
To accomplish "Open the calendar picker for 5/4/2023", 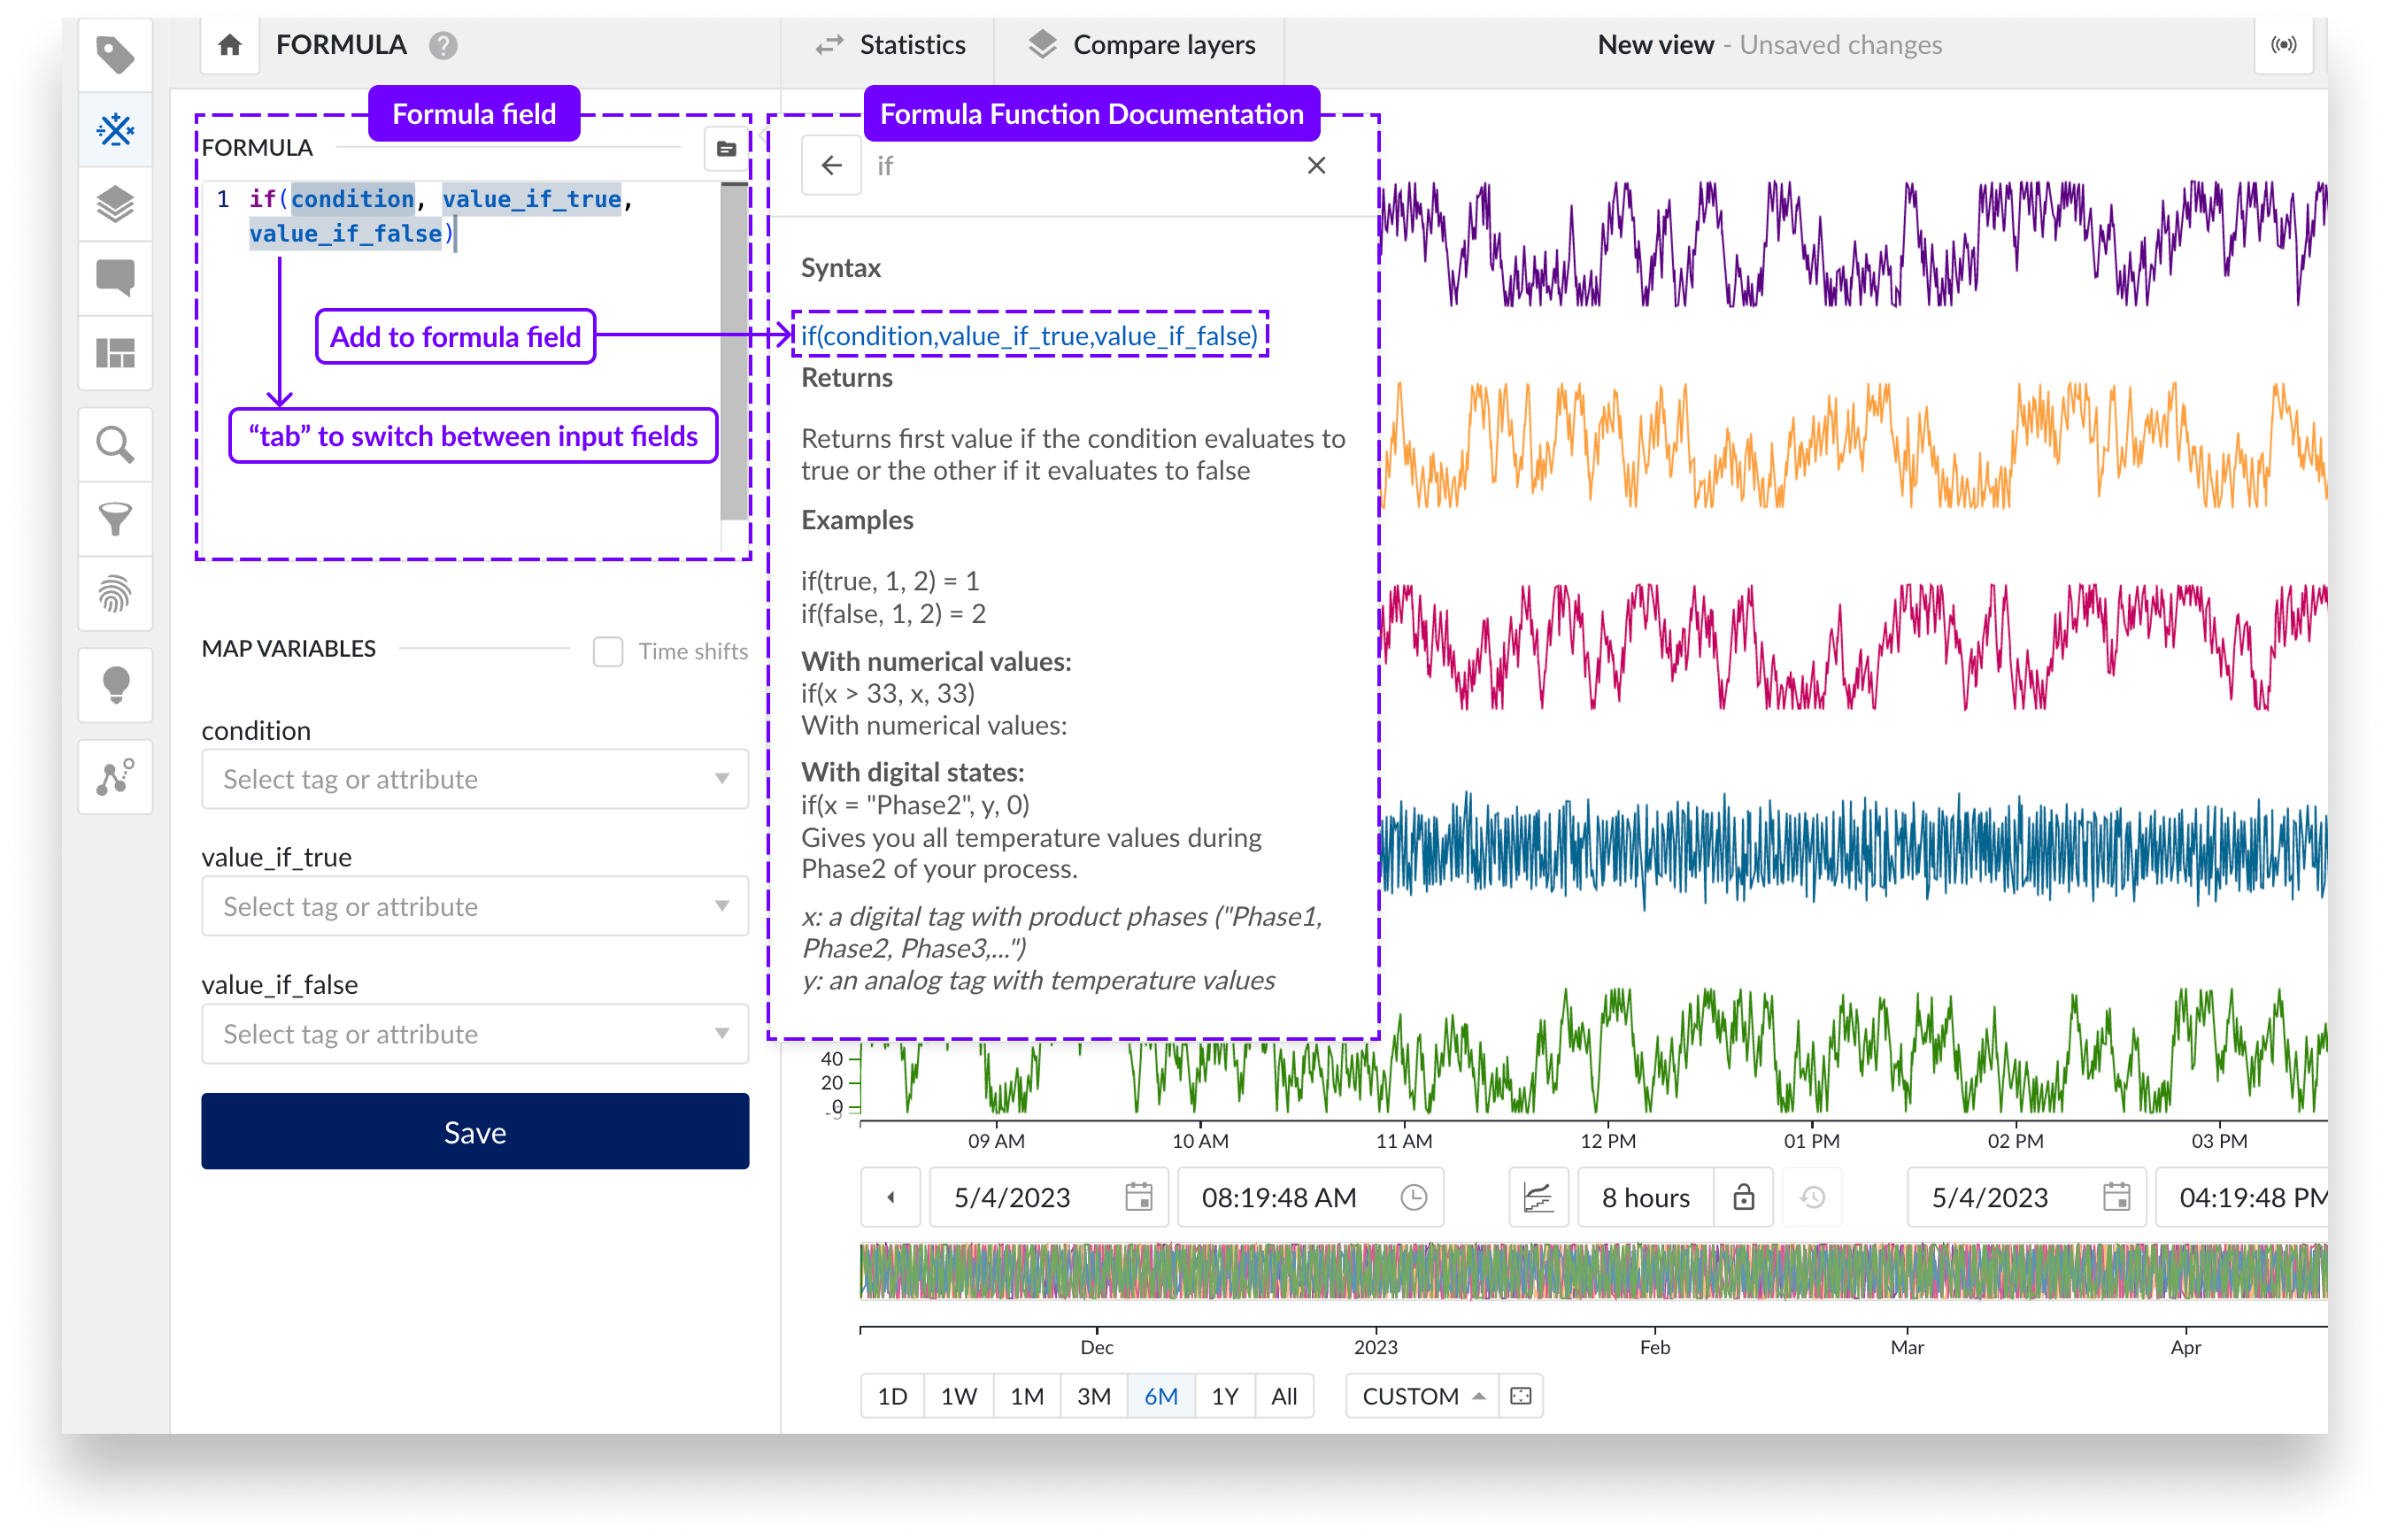I will pos(1140,1197).
